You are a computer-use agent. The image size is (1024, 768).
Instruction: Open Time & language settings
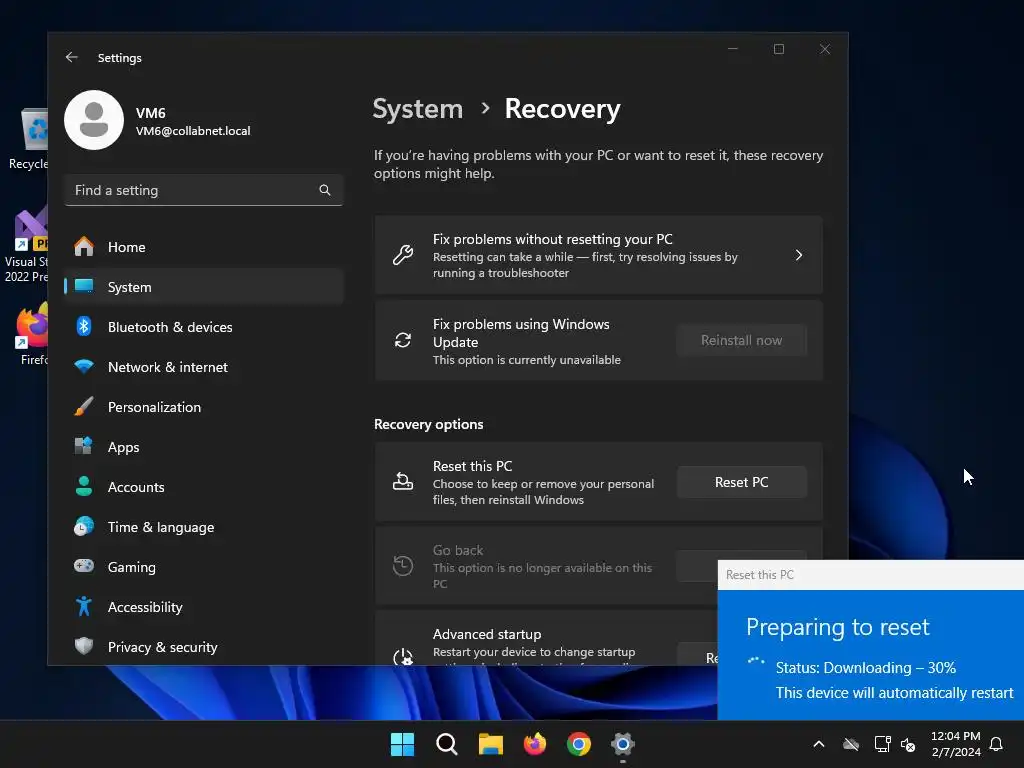[x=203, y=527]
